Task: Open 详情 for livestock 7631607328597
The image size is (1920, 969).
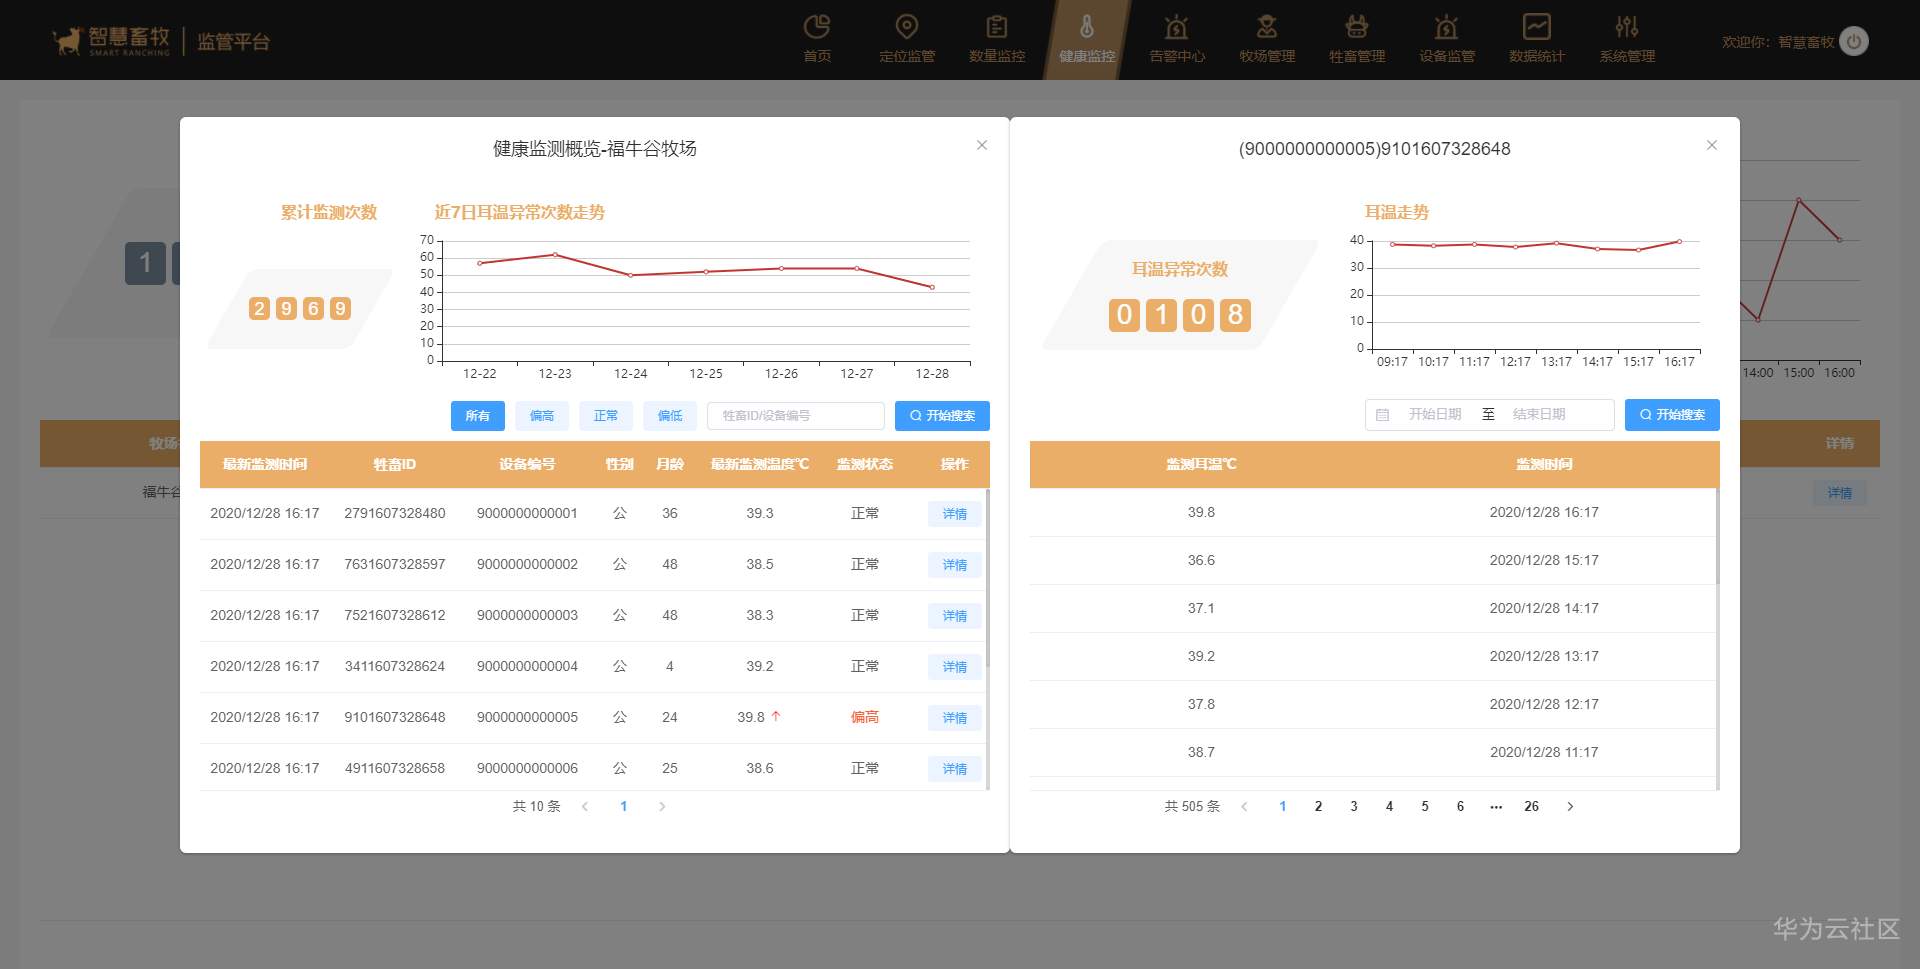Action: pyautogui.click(x=955, y=565)
